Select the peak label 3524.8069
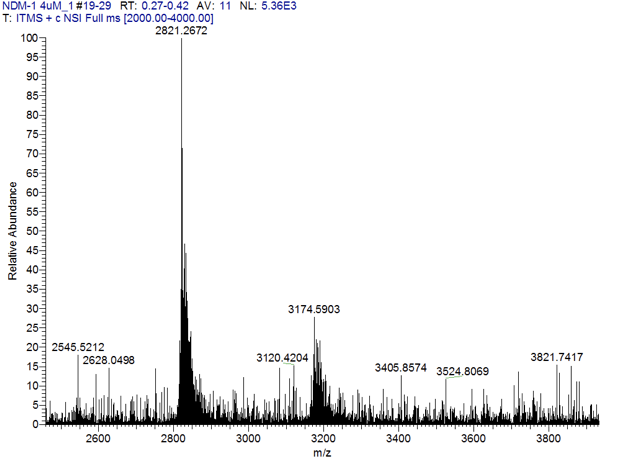Image resolution: width=630 pixels, height=463 pixels. coord(462,371)
